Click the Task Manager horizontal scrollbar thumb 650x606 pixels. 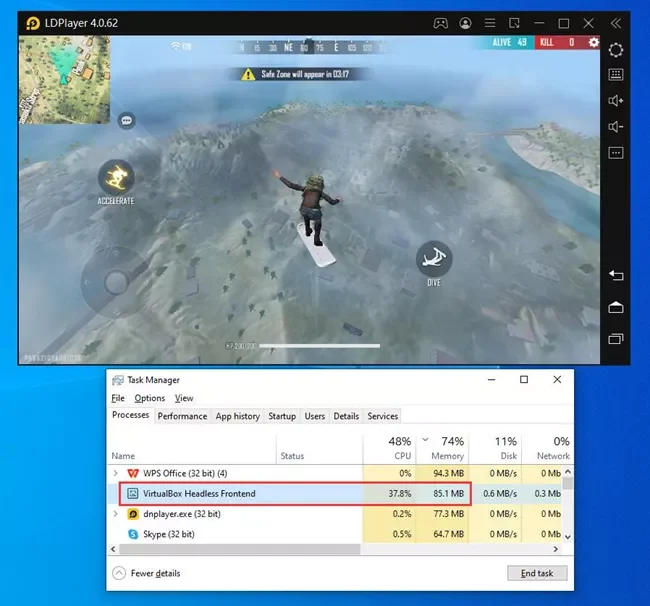pos(240,549)
